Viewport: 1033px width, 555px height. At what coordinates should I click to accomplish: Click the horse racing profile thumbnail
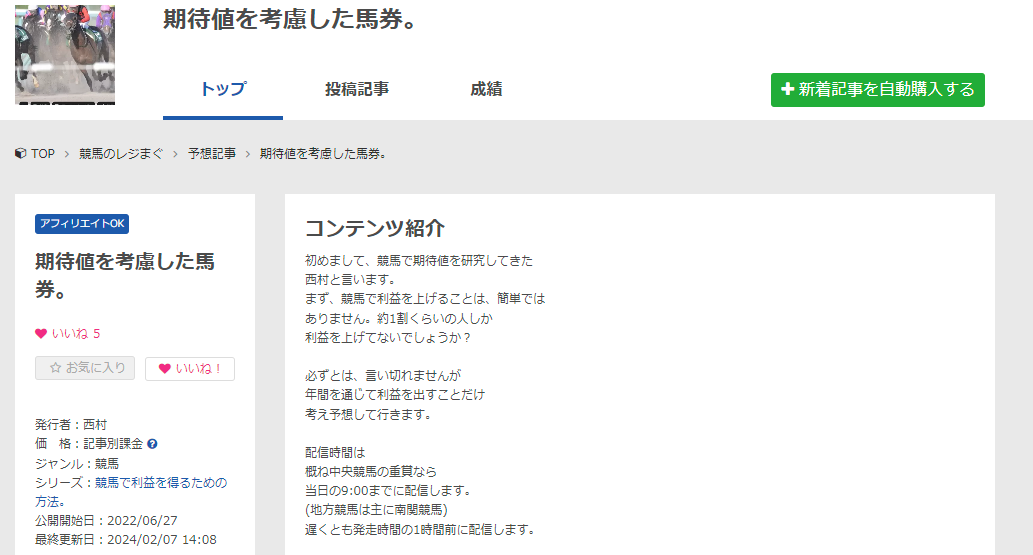[x=65, y=55]
